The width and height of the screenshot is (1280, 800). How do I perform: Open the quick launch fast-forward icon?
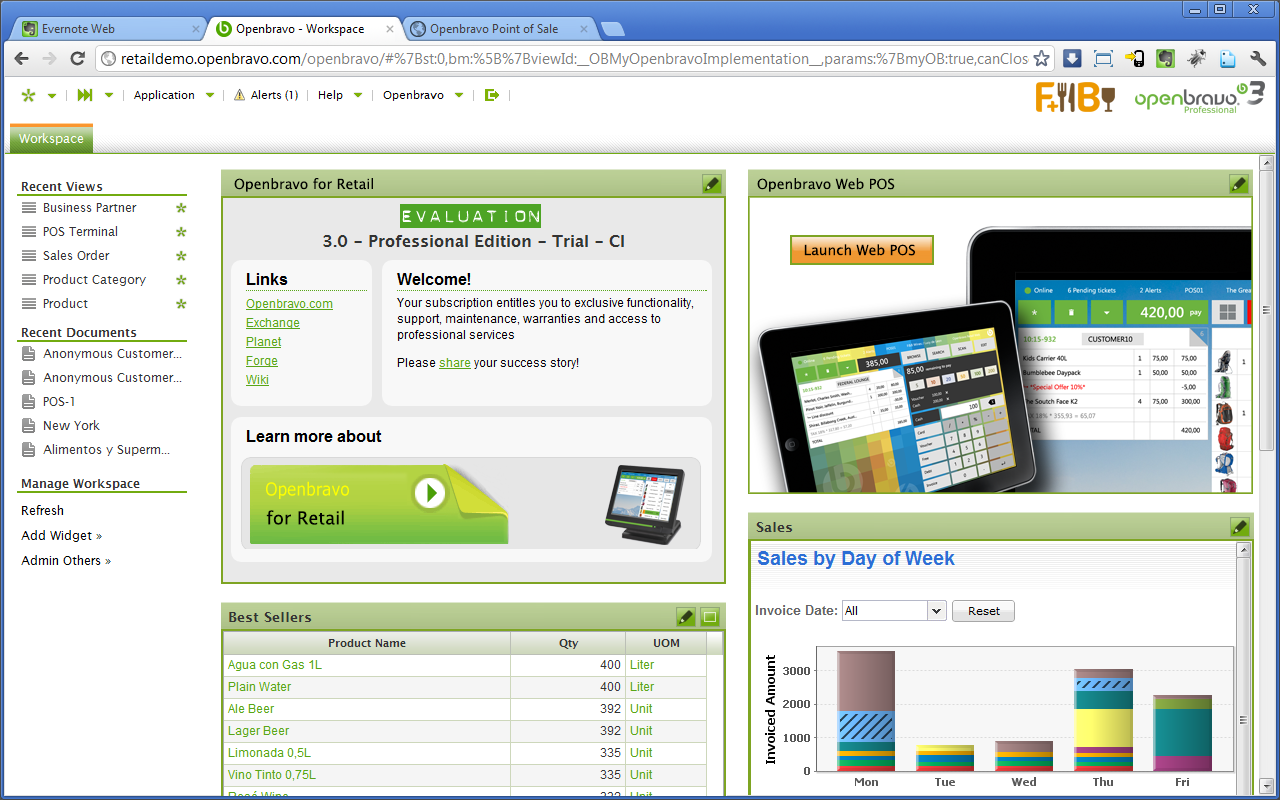[x=85, y=95]
